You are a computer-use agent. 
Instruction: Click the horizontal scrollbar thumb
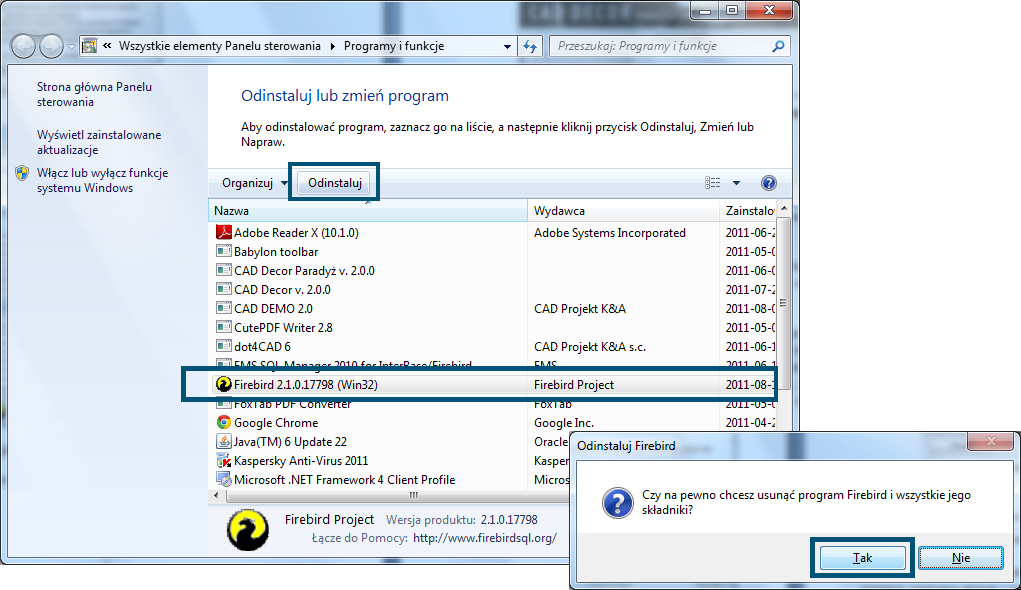coord(413,496)
